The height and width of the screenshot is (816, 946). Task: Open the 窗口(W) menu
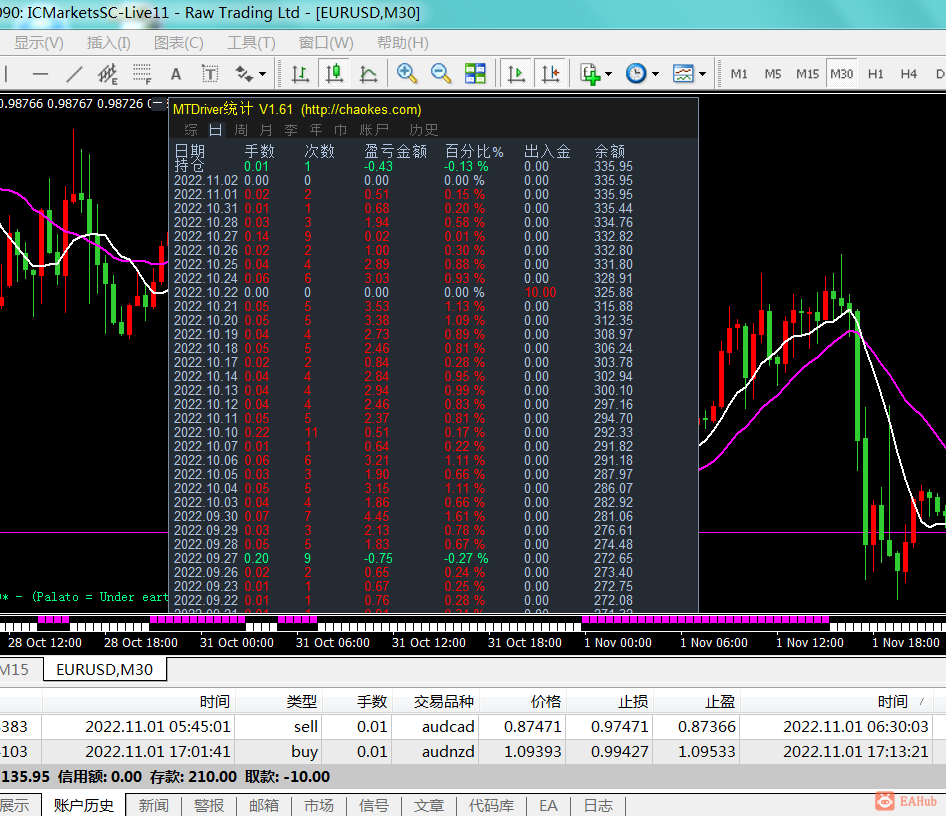pyautogui.click(x=326, y=43)
